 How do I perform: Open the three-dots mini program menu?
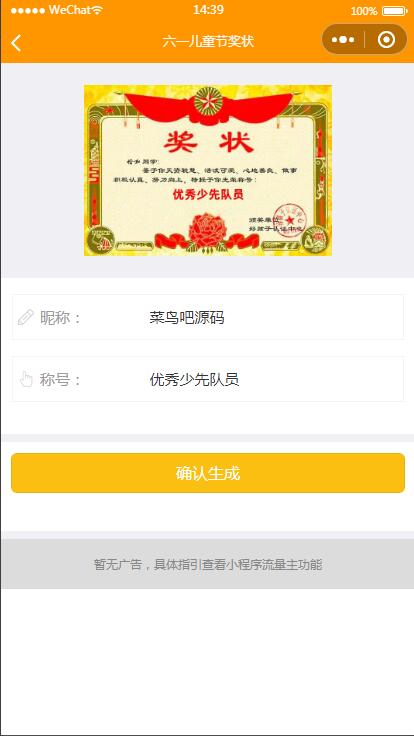(343, 40)
